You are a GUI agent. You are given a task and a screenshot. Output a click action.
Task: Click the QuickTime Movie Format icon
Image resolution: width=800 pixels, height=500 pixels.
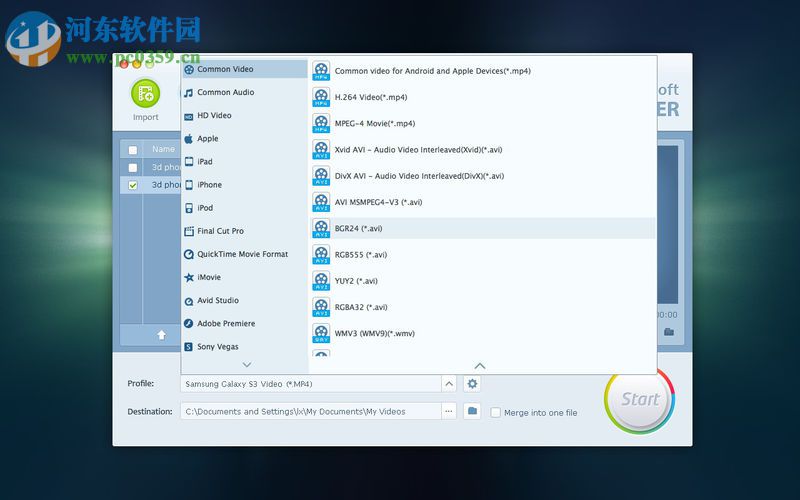click(x=189, y=254)
